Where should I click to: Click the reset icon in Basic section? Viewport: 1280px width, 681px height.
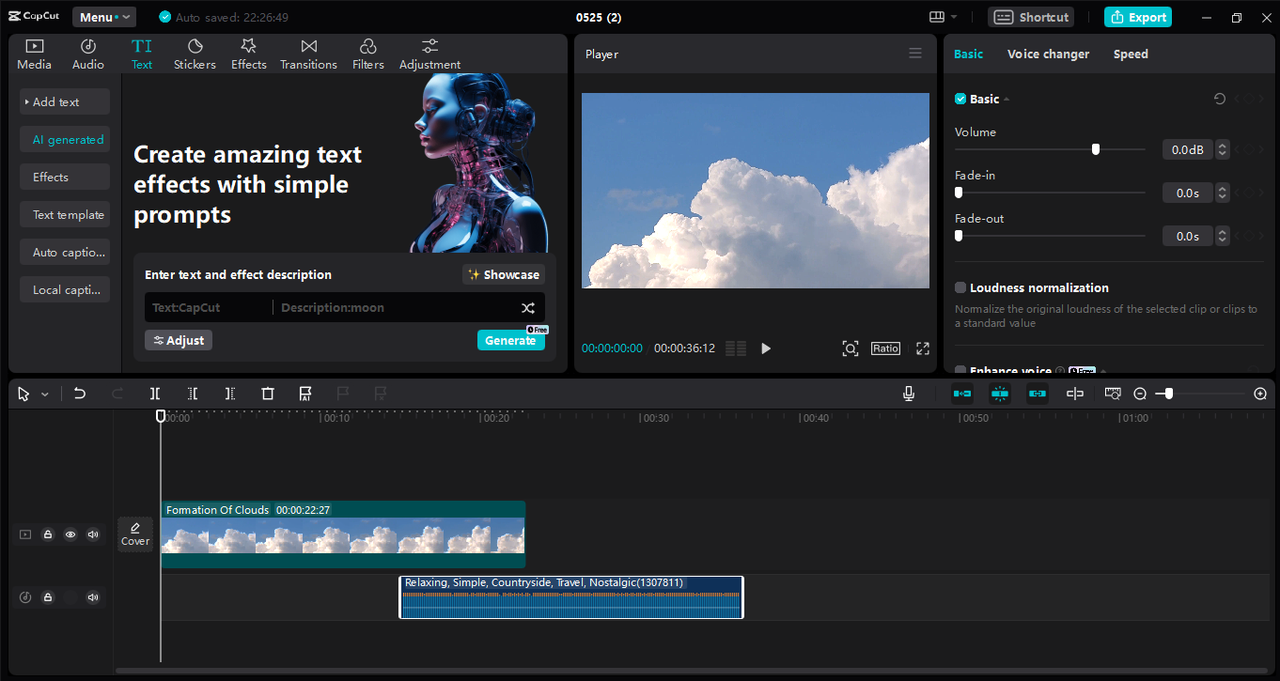pos(1219,99)
